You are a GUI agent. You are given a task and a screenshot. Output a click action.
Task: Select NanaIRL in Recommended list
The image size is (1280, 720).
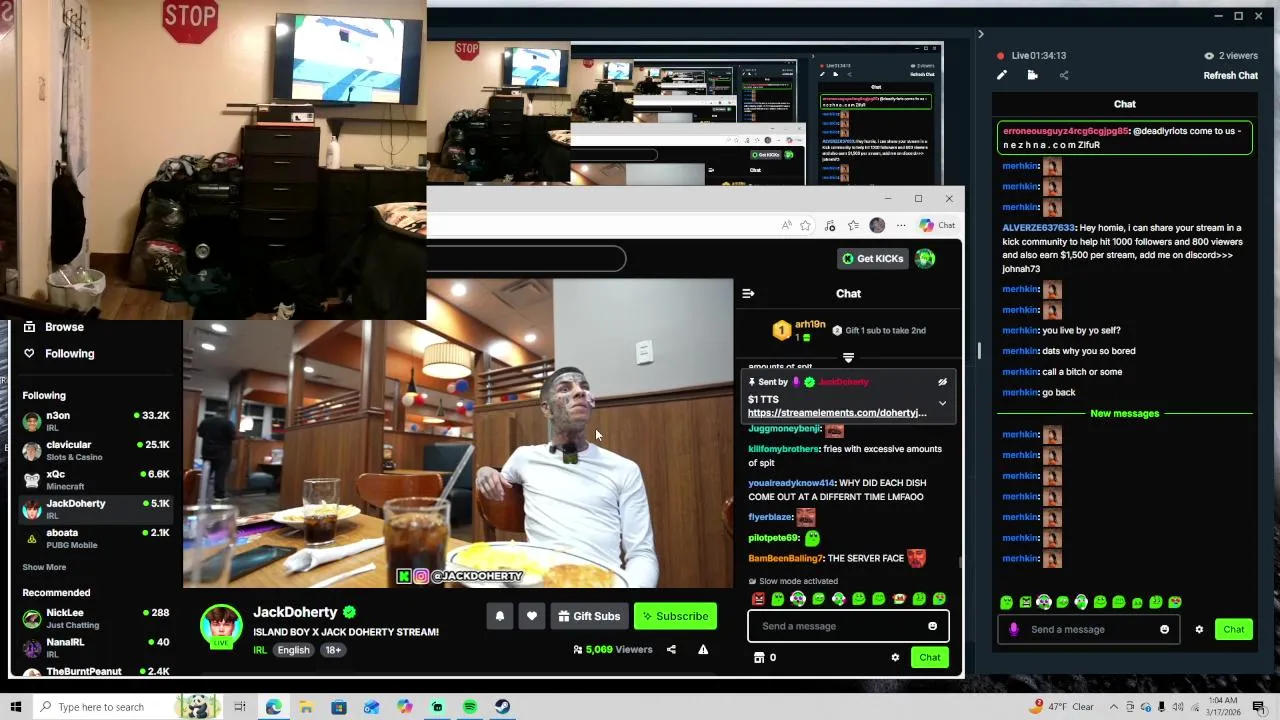click(x=96, y=647)
